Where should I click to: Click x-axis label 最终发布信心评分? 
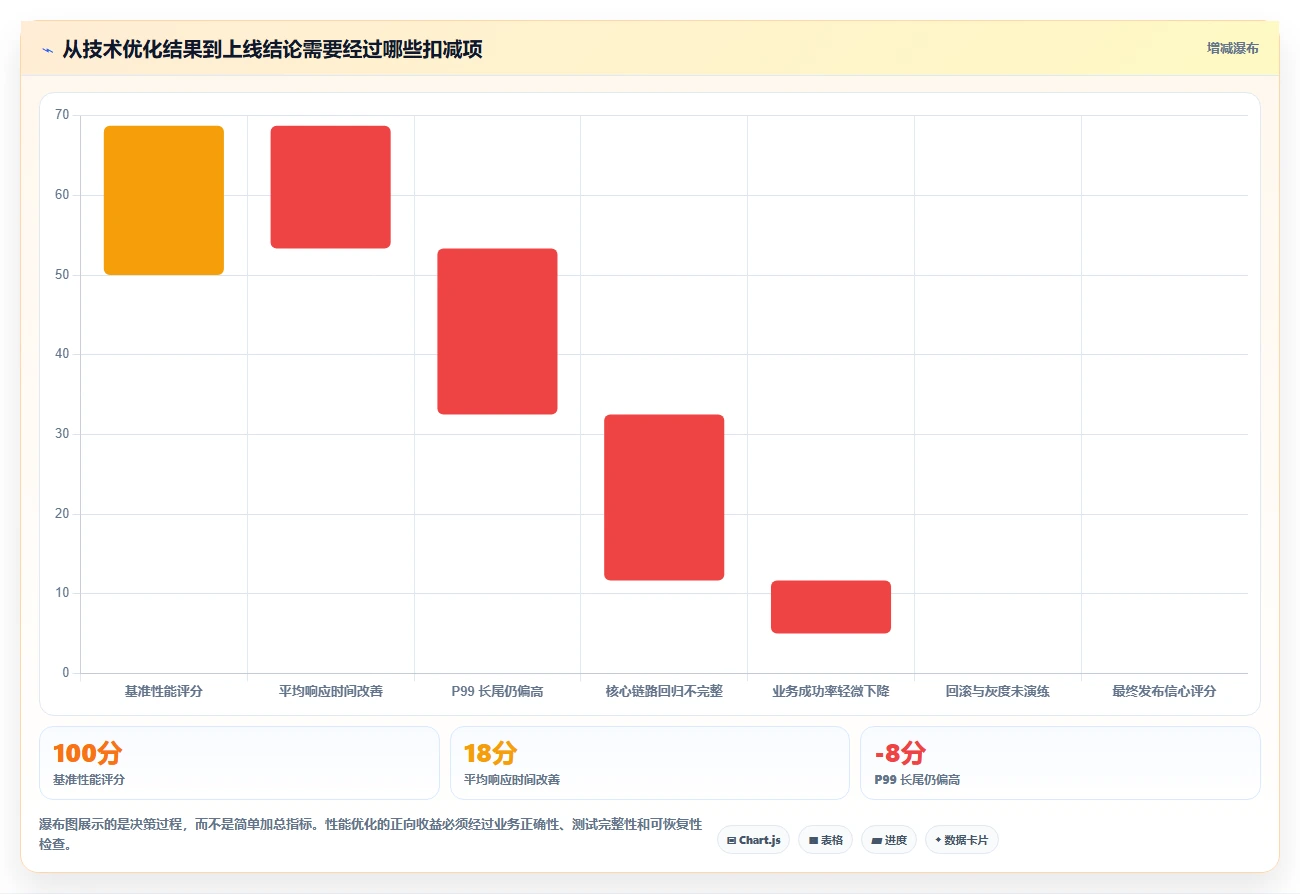(1164, 691)
